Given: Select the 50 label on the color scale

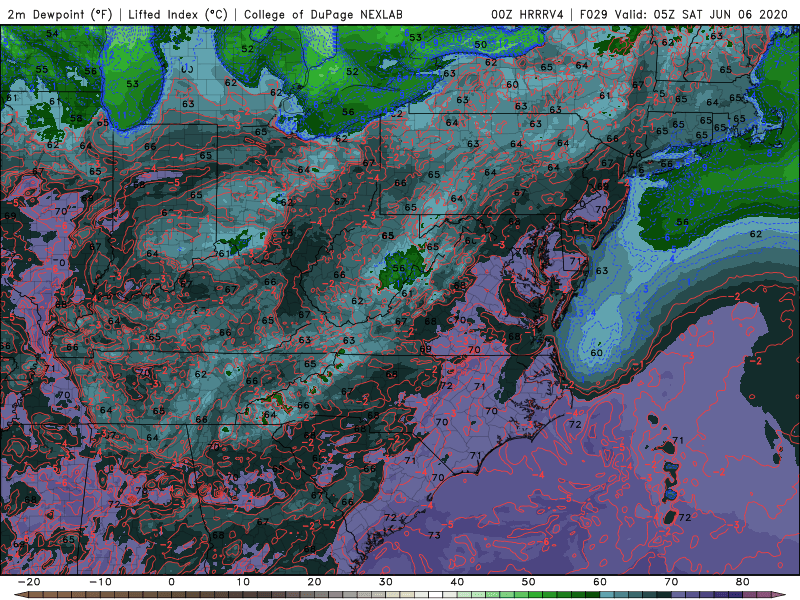Looking at the screenshot, I should pyautogui.click(x=529, y=582).
